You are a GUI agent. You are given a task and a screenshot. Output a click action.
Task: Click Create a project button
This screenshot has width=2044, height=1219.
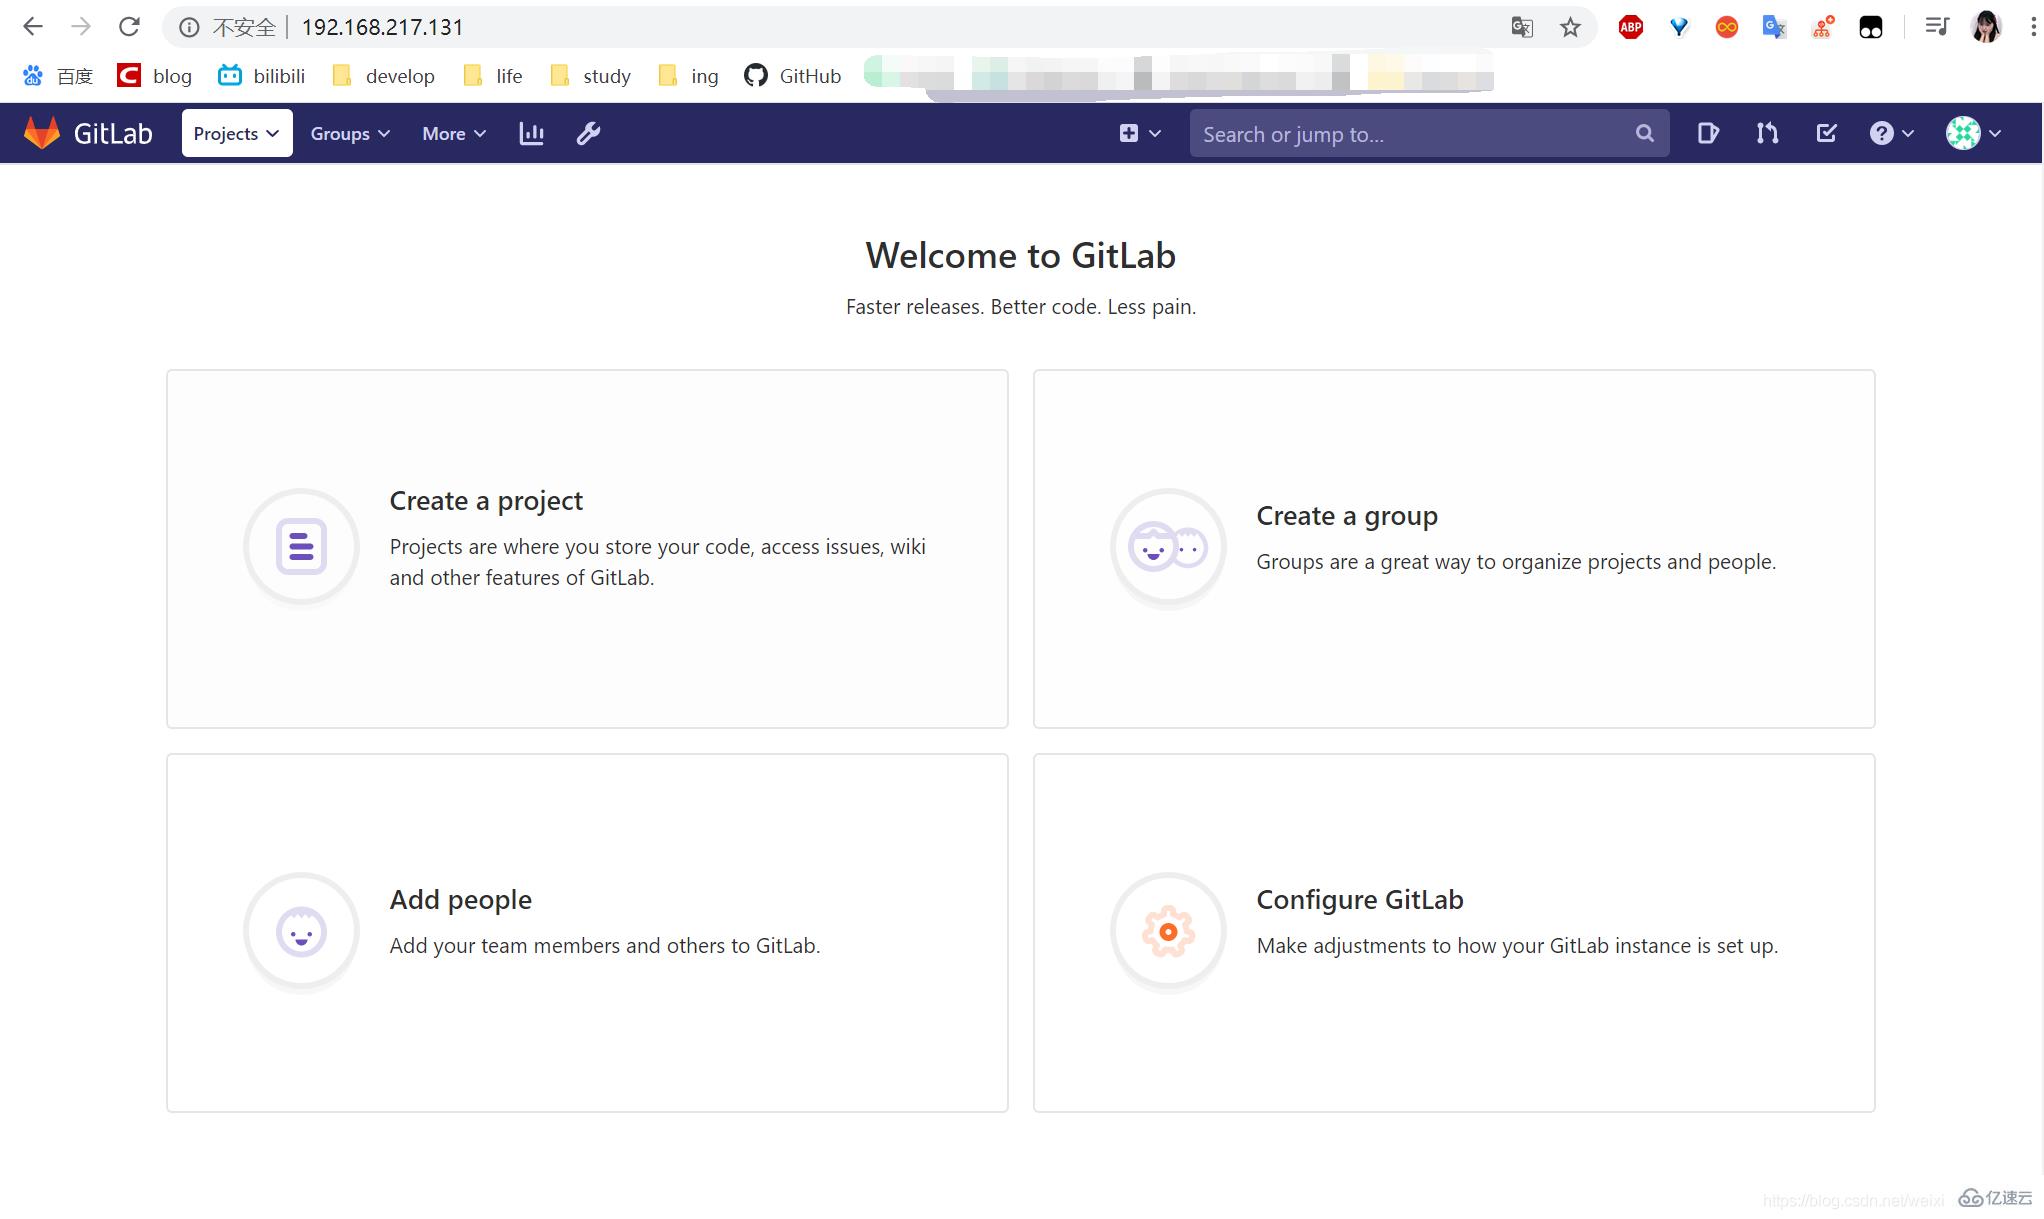point(486,499)
